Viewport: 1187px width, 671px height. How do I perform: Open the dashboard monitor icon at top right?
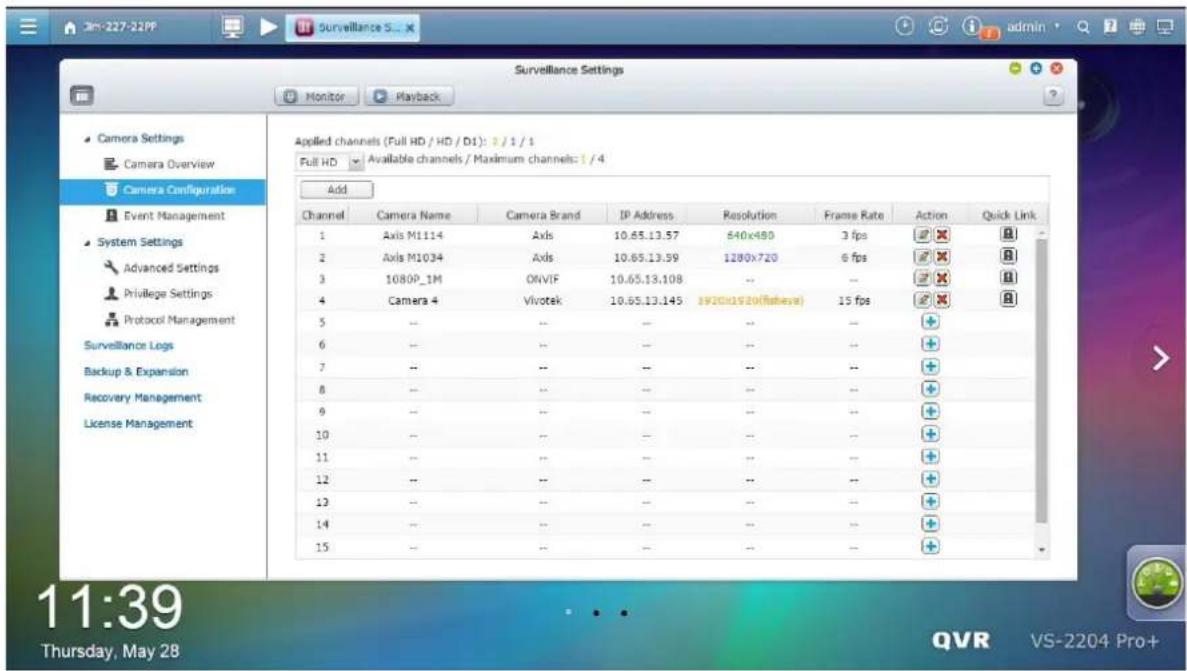click(x=1164, y=27)
